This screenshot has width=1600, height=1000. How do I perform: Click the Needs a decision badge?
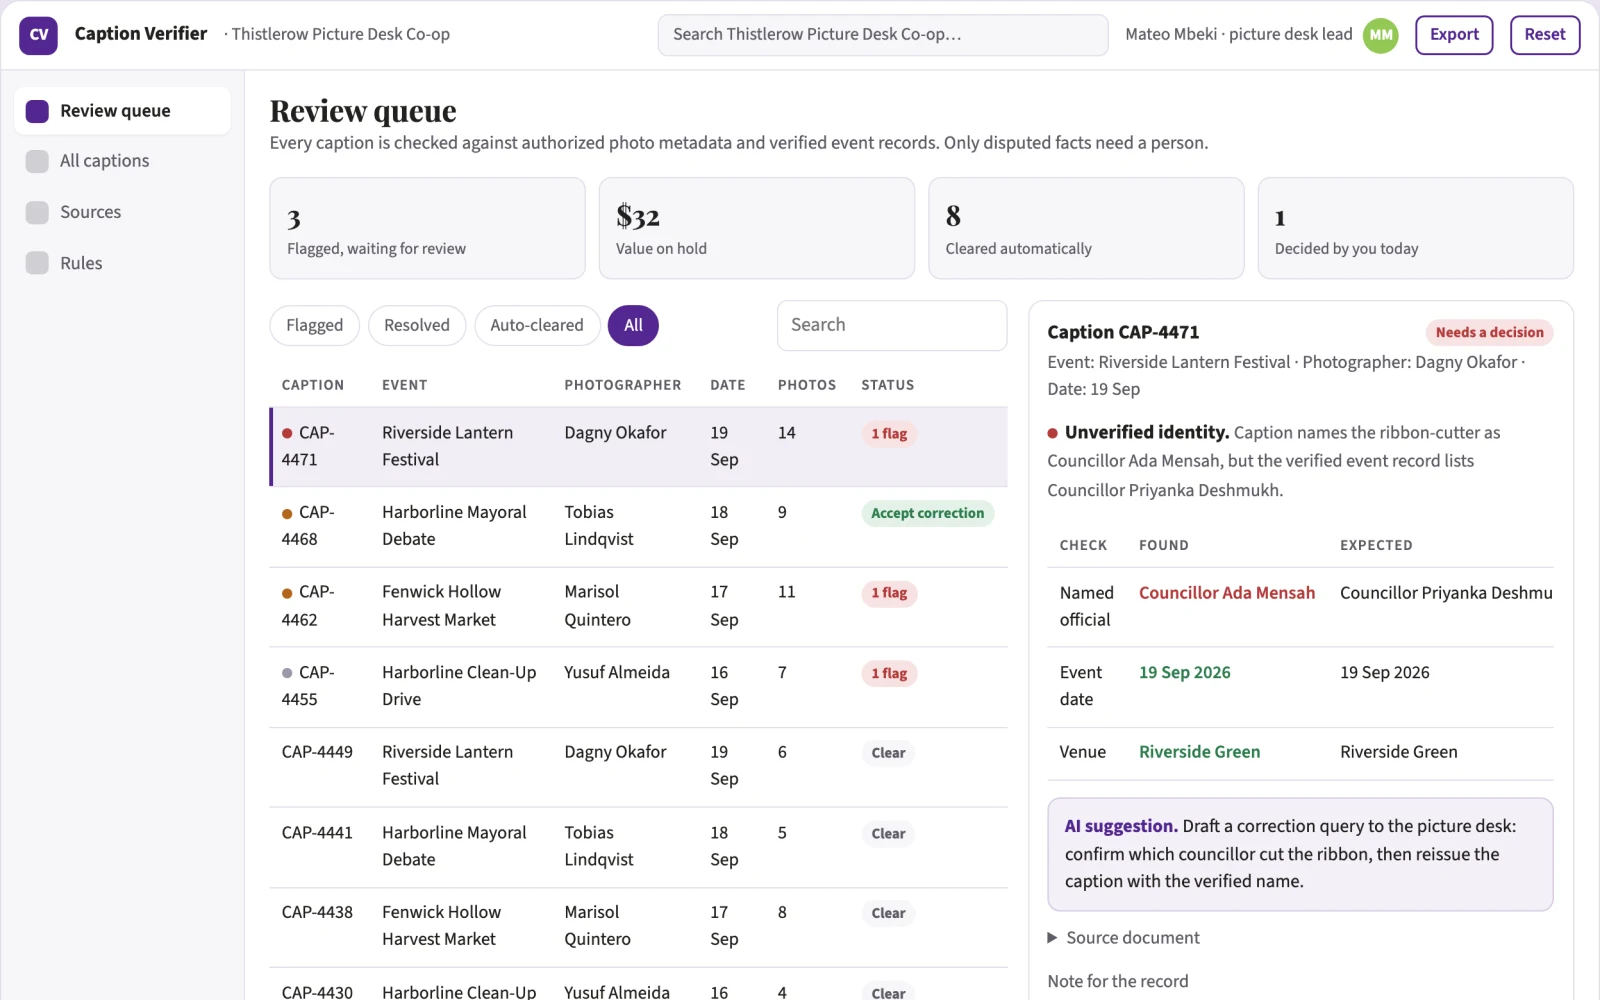pos(1489,333)
